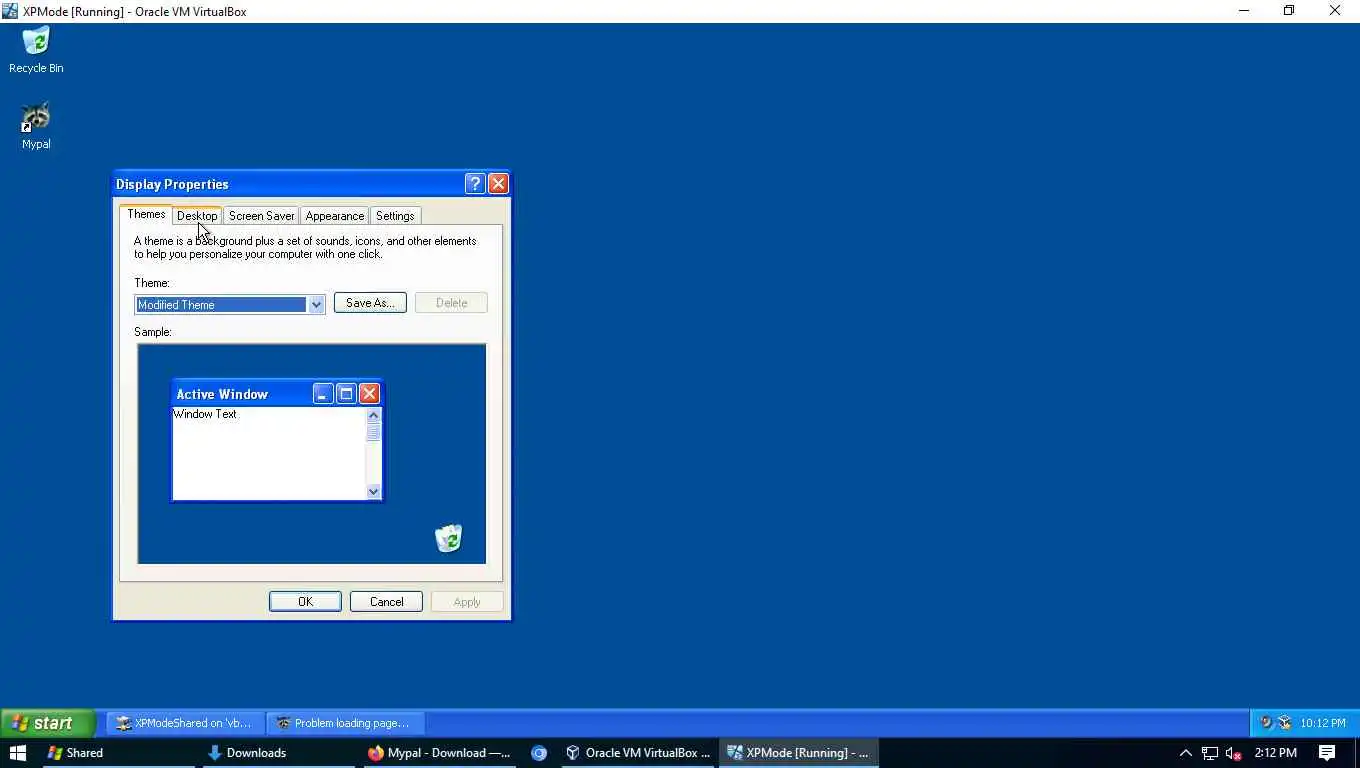Switch to the Themes tab

point(146,214)
